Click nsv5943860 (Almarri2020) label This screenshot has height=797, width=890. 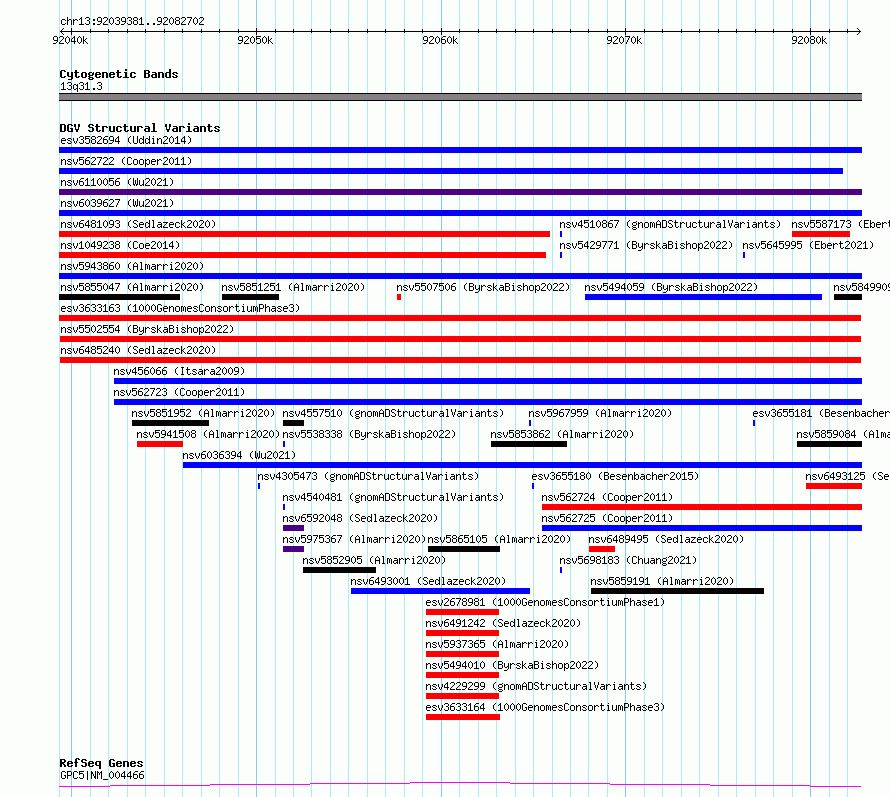(x=132, y=266)
